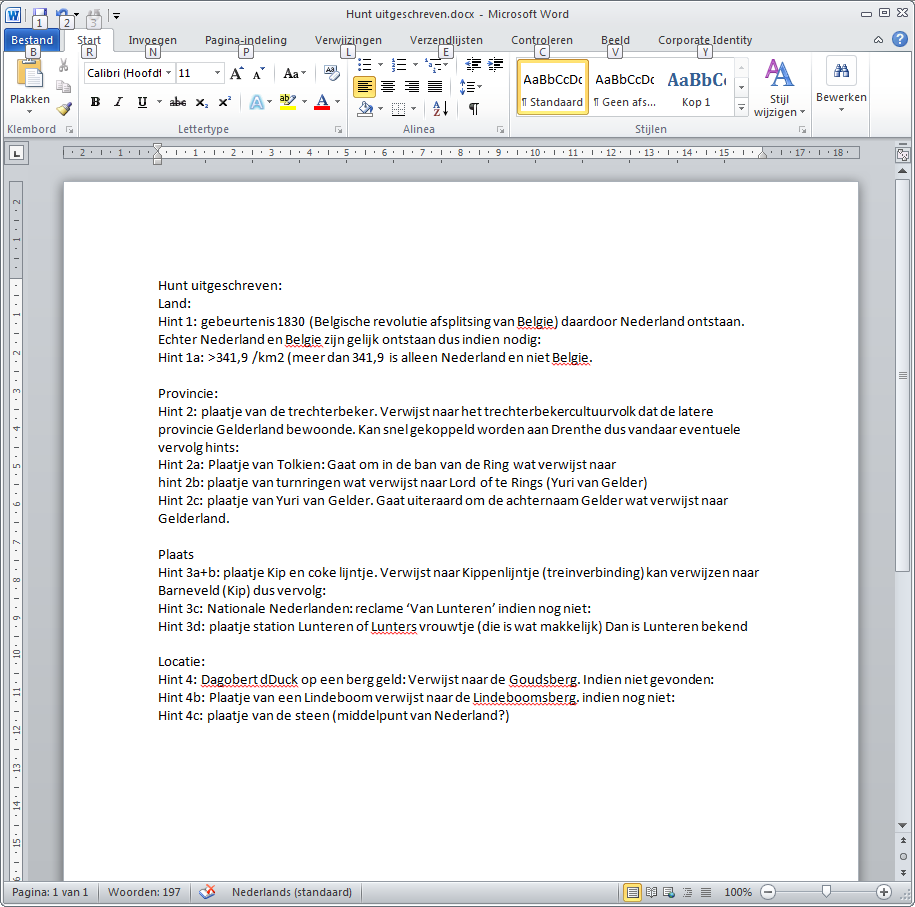Show paragraph marks with the pilcrow icon
Viewport: 915px width, 907px height.
pos(473,109)
